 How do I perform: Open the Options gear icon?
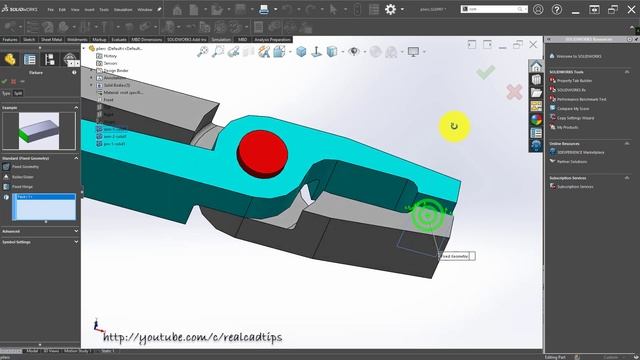[390, 9]
